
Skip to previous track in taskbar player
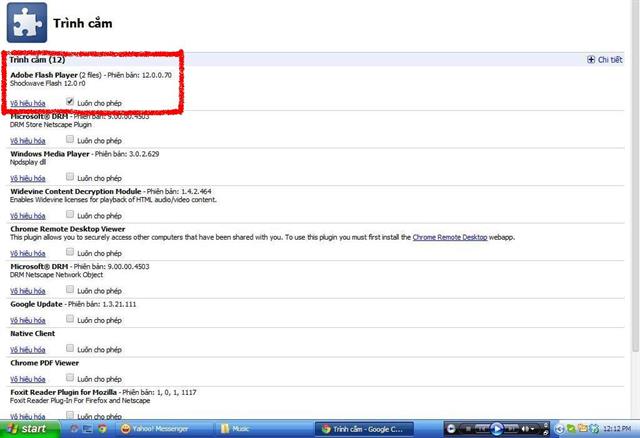[482, 428]
